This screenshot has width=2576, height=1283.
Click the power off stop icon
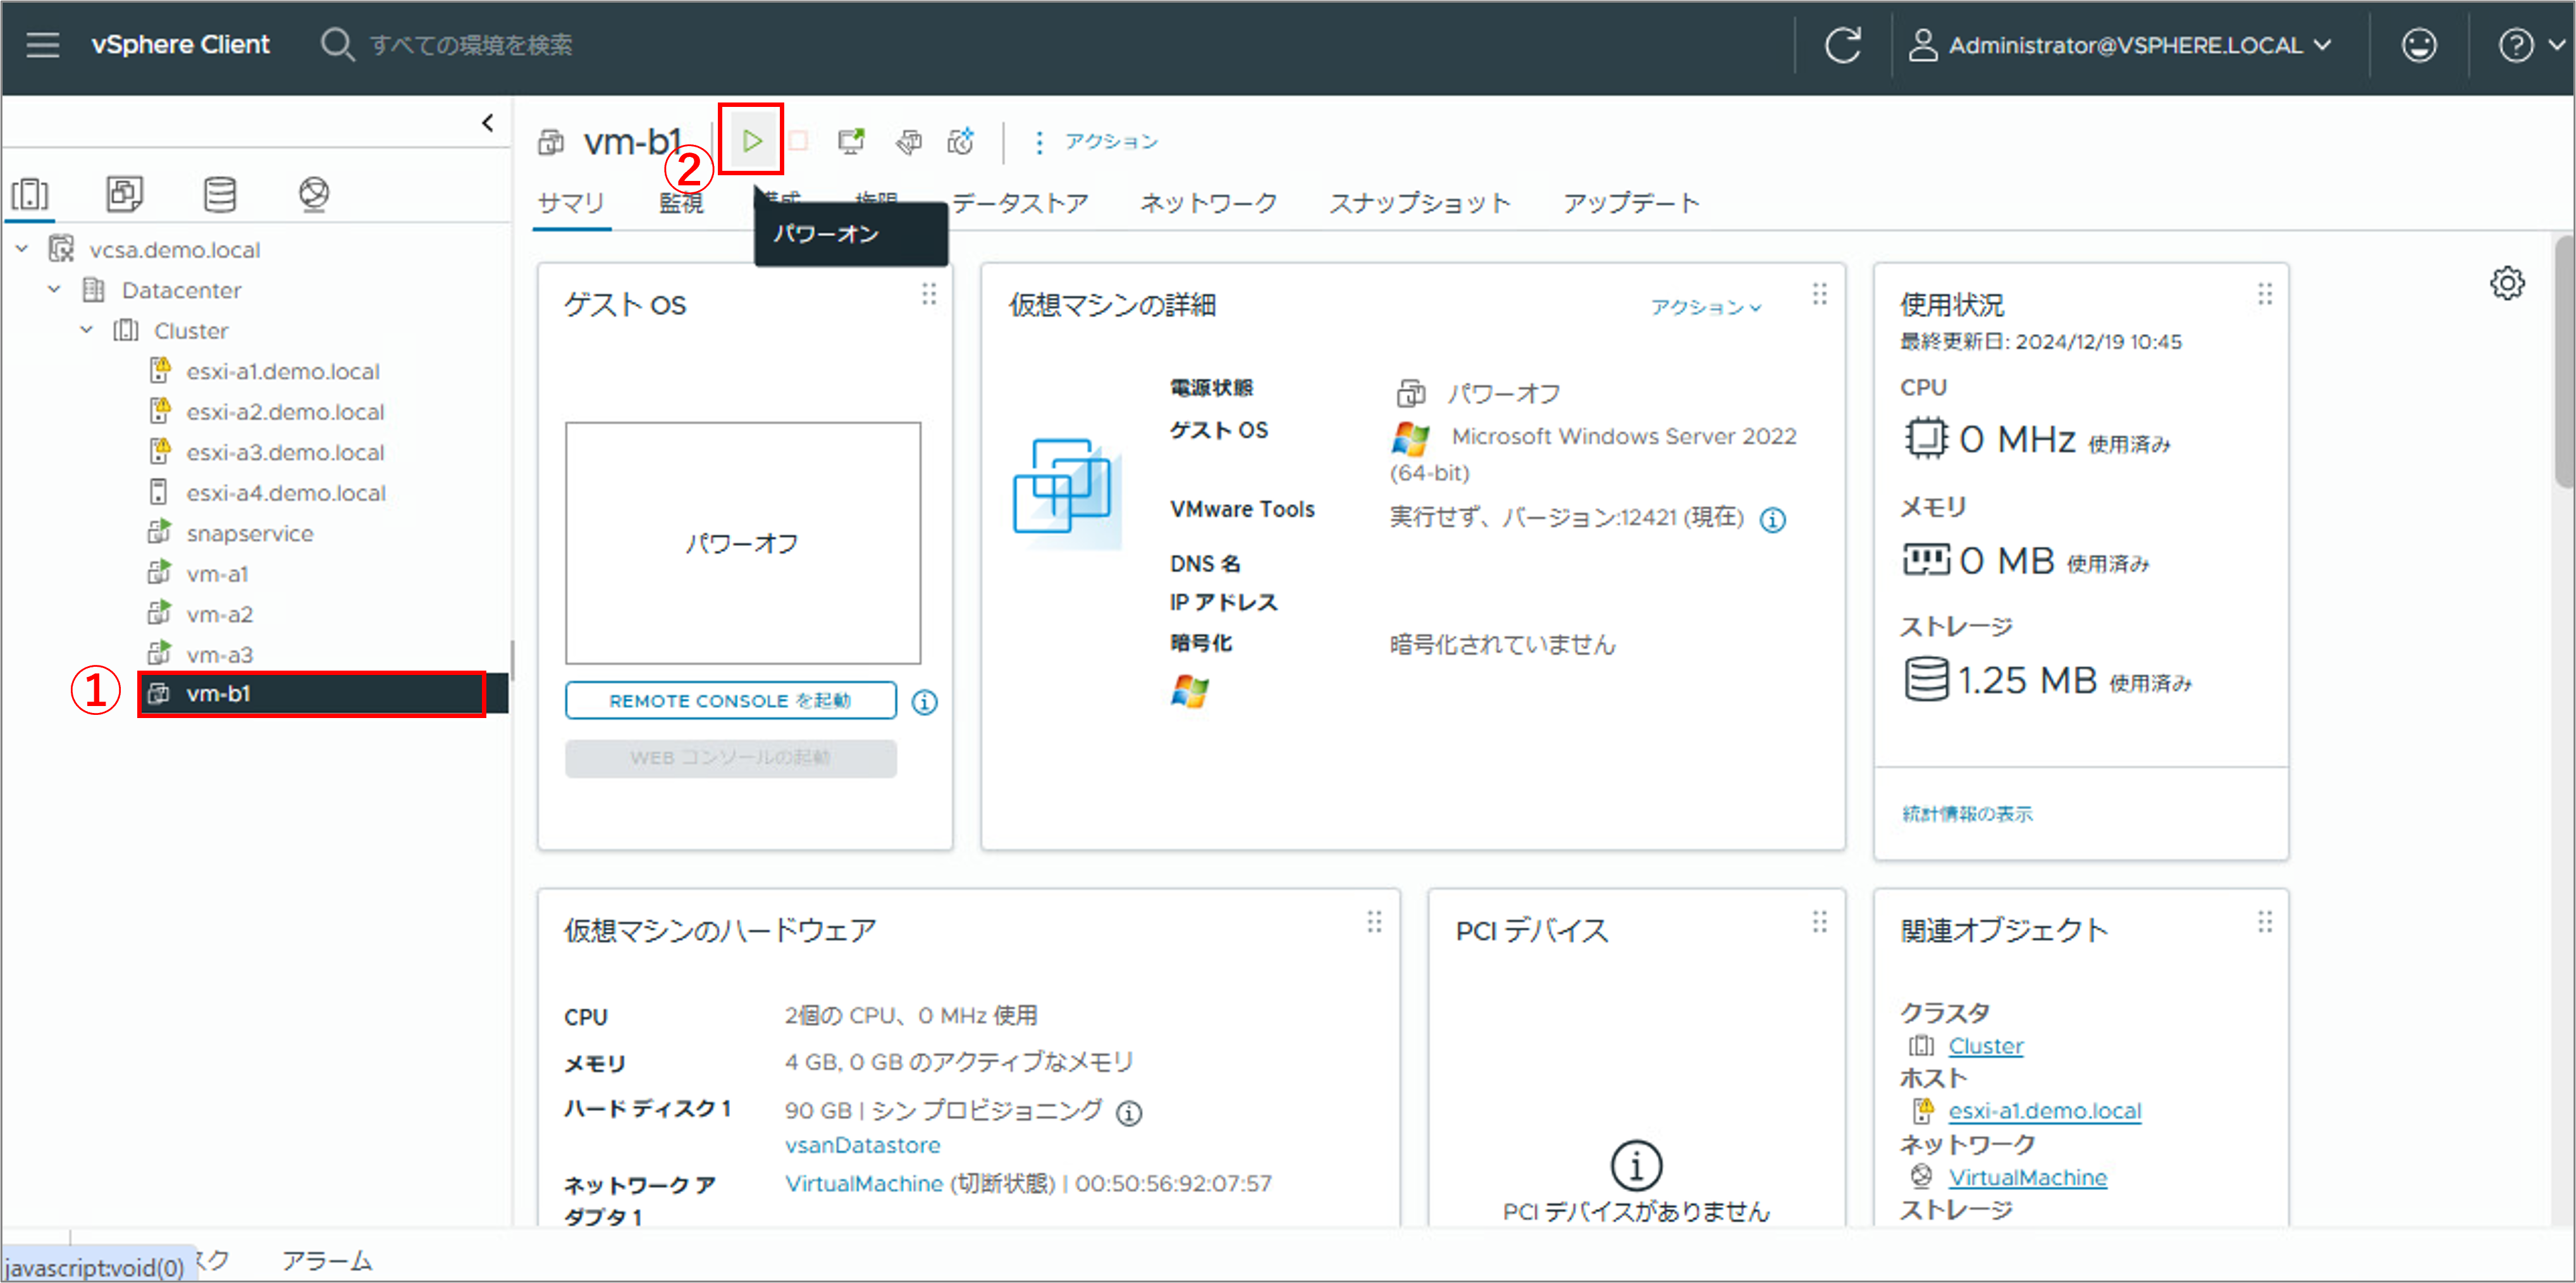point(799,141)
